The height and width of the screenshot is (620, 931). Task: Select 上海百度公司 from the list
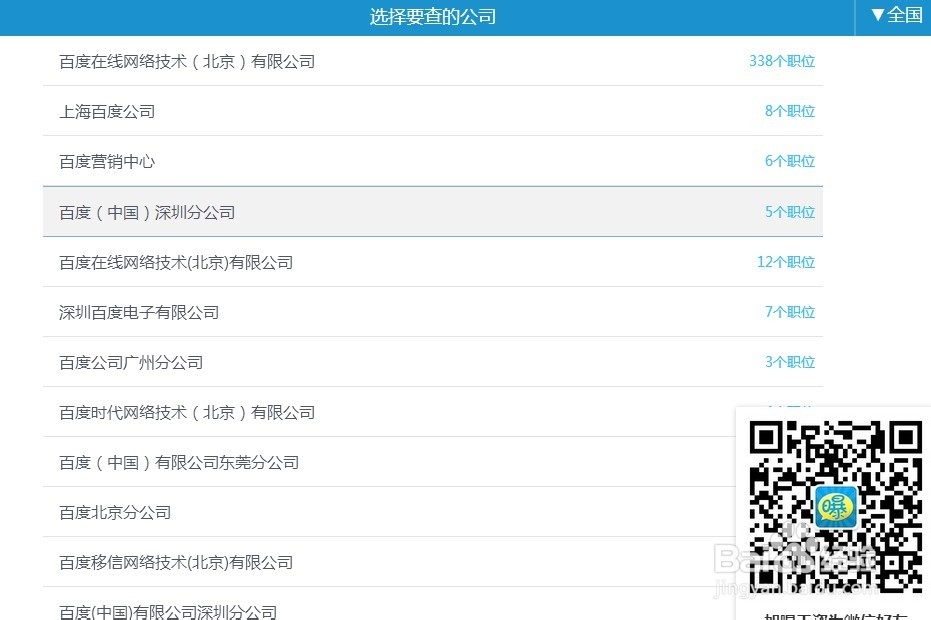(106, 111)
